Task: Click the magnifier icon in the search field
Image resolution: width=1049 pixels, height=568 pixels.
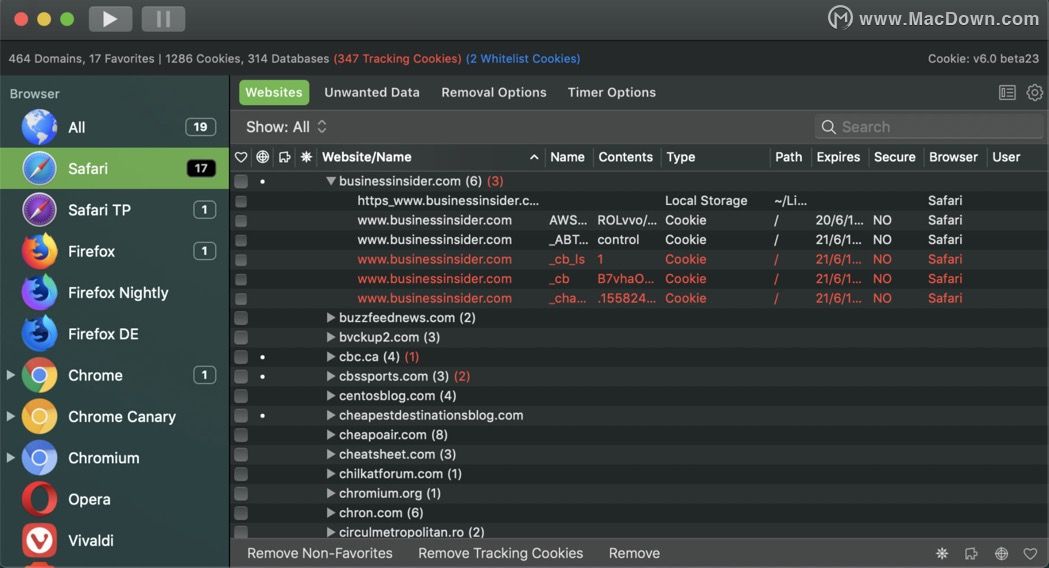Action: pyautogui.click(x=828, y=127)
